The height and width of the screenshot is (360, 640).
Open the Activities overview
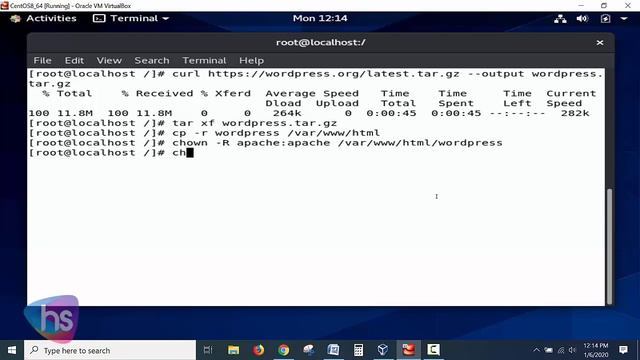coord(51,18)
